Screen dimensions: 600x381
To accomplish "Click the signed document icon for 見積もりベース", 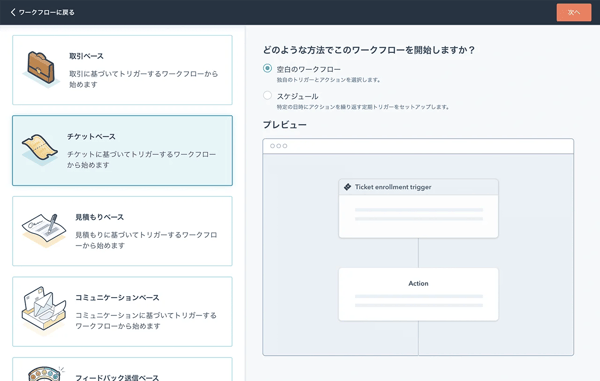I will coord(44,230).
